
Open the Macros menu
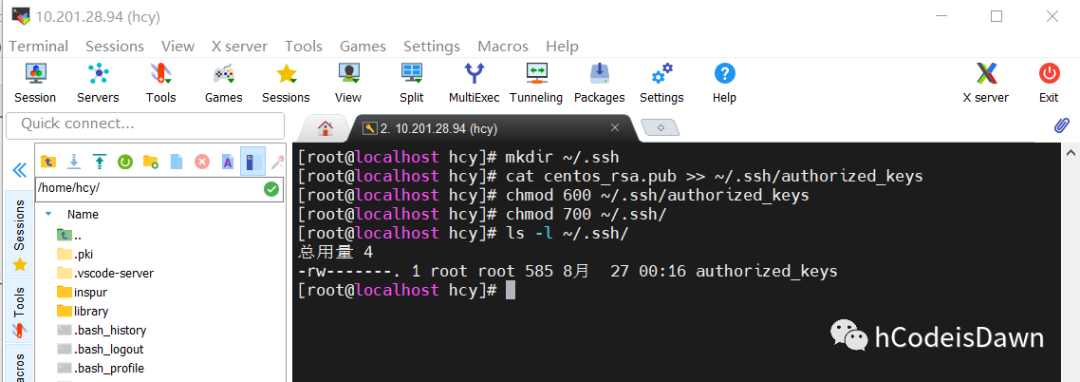point(503,46)
